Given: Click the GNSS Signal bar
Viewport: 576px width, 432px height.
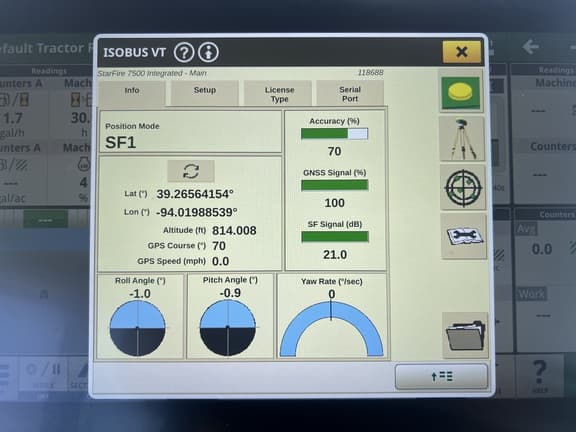Looking at the screenshot, I should (335, 185).
